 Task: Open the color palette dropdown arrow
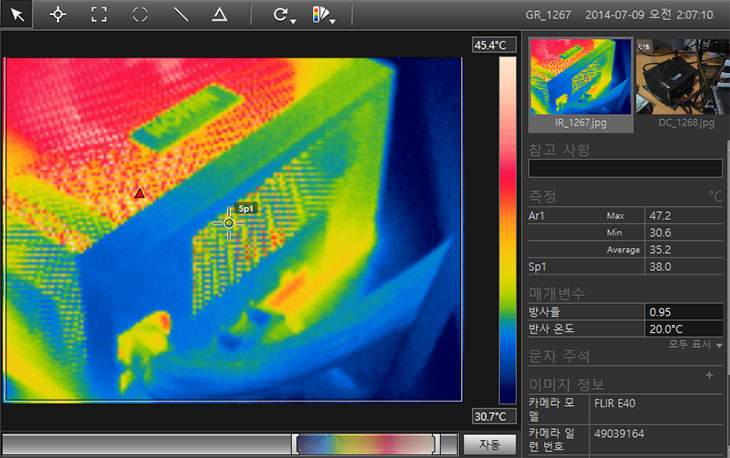332,21
